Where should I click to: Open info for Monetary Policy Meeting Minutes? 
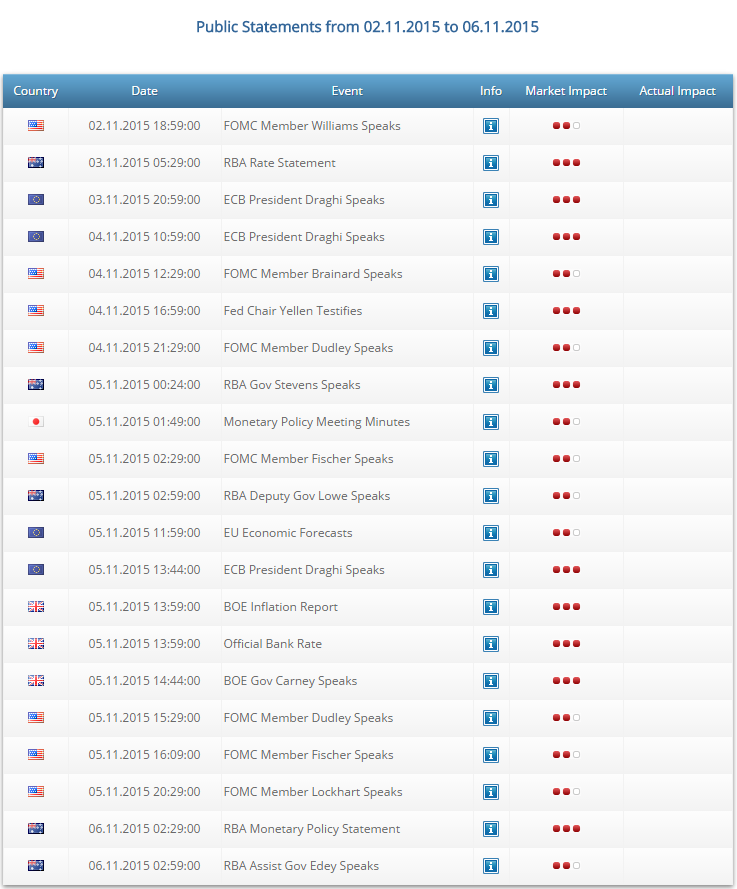[491, 422]
